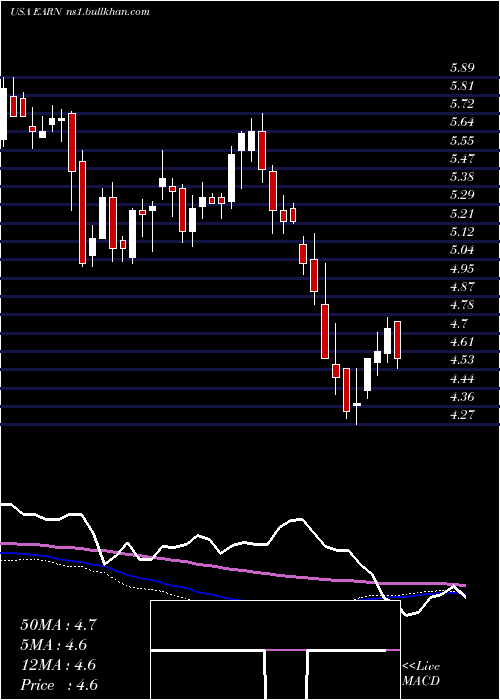Click the 5.38 price axis label
The image size is (500, 700).
(x=462, y=177)
